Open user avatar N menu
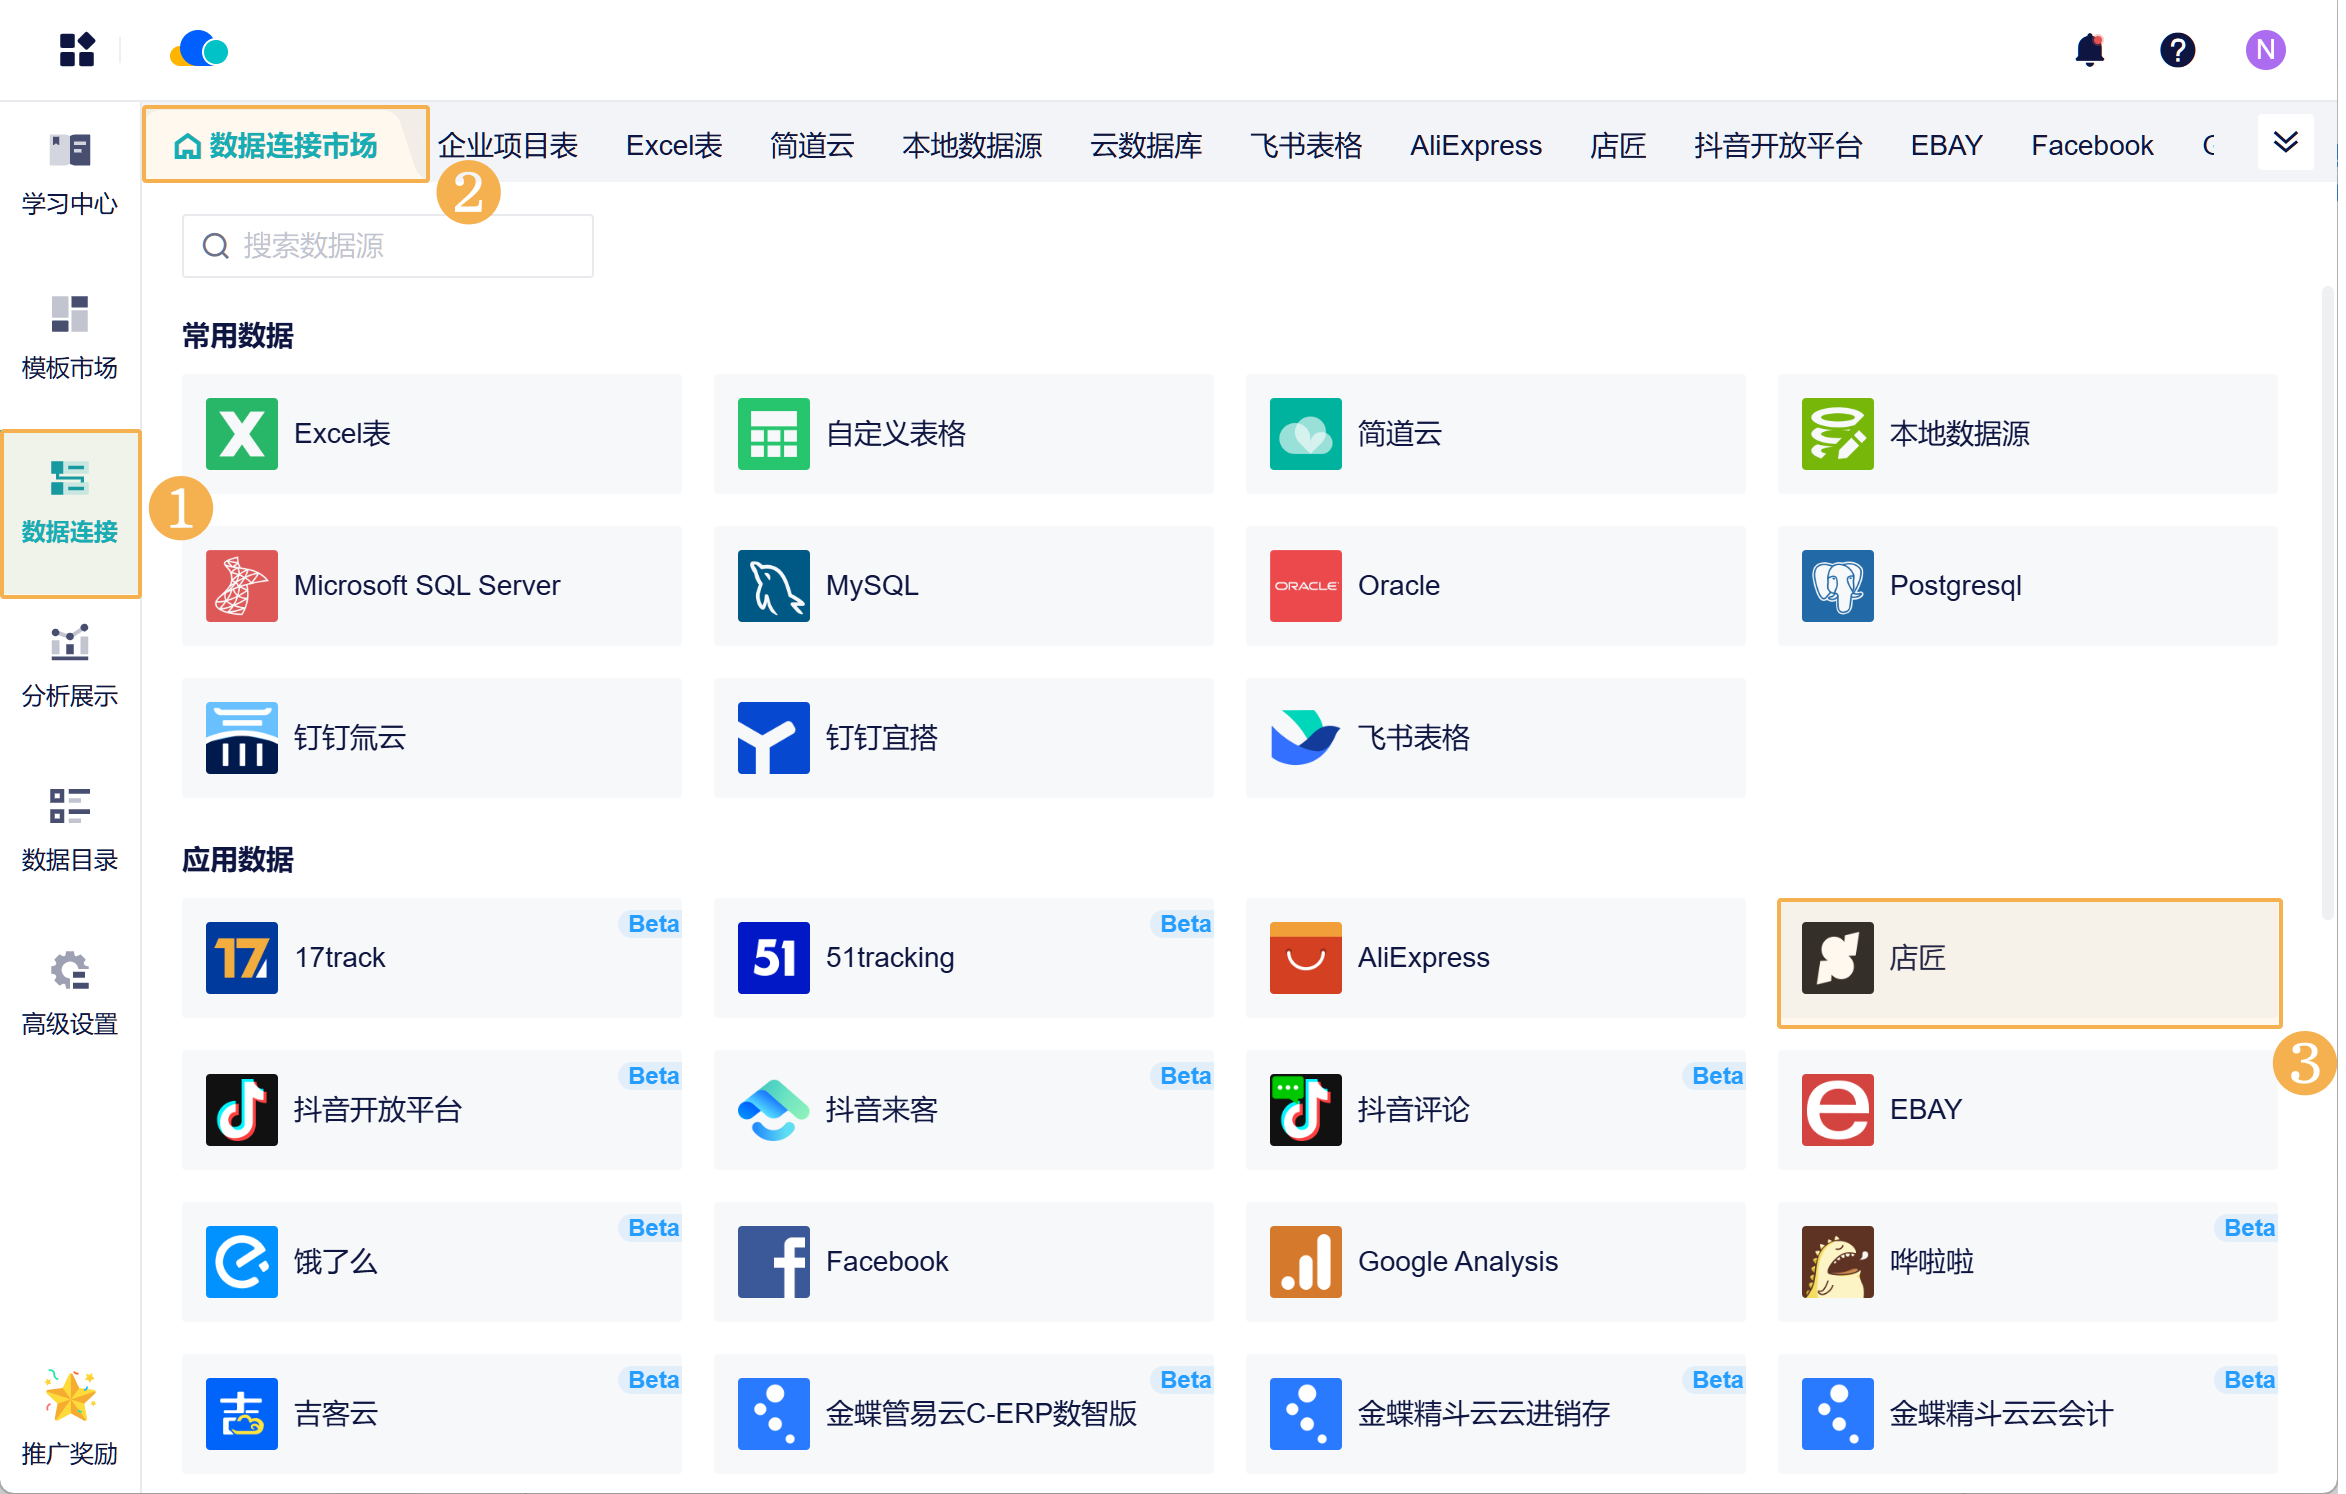Viewport: 2346px width, 1494px height. click(2265, 50)
